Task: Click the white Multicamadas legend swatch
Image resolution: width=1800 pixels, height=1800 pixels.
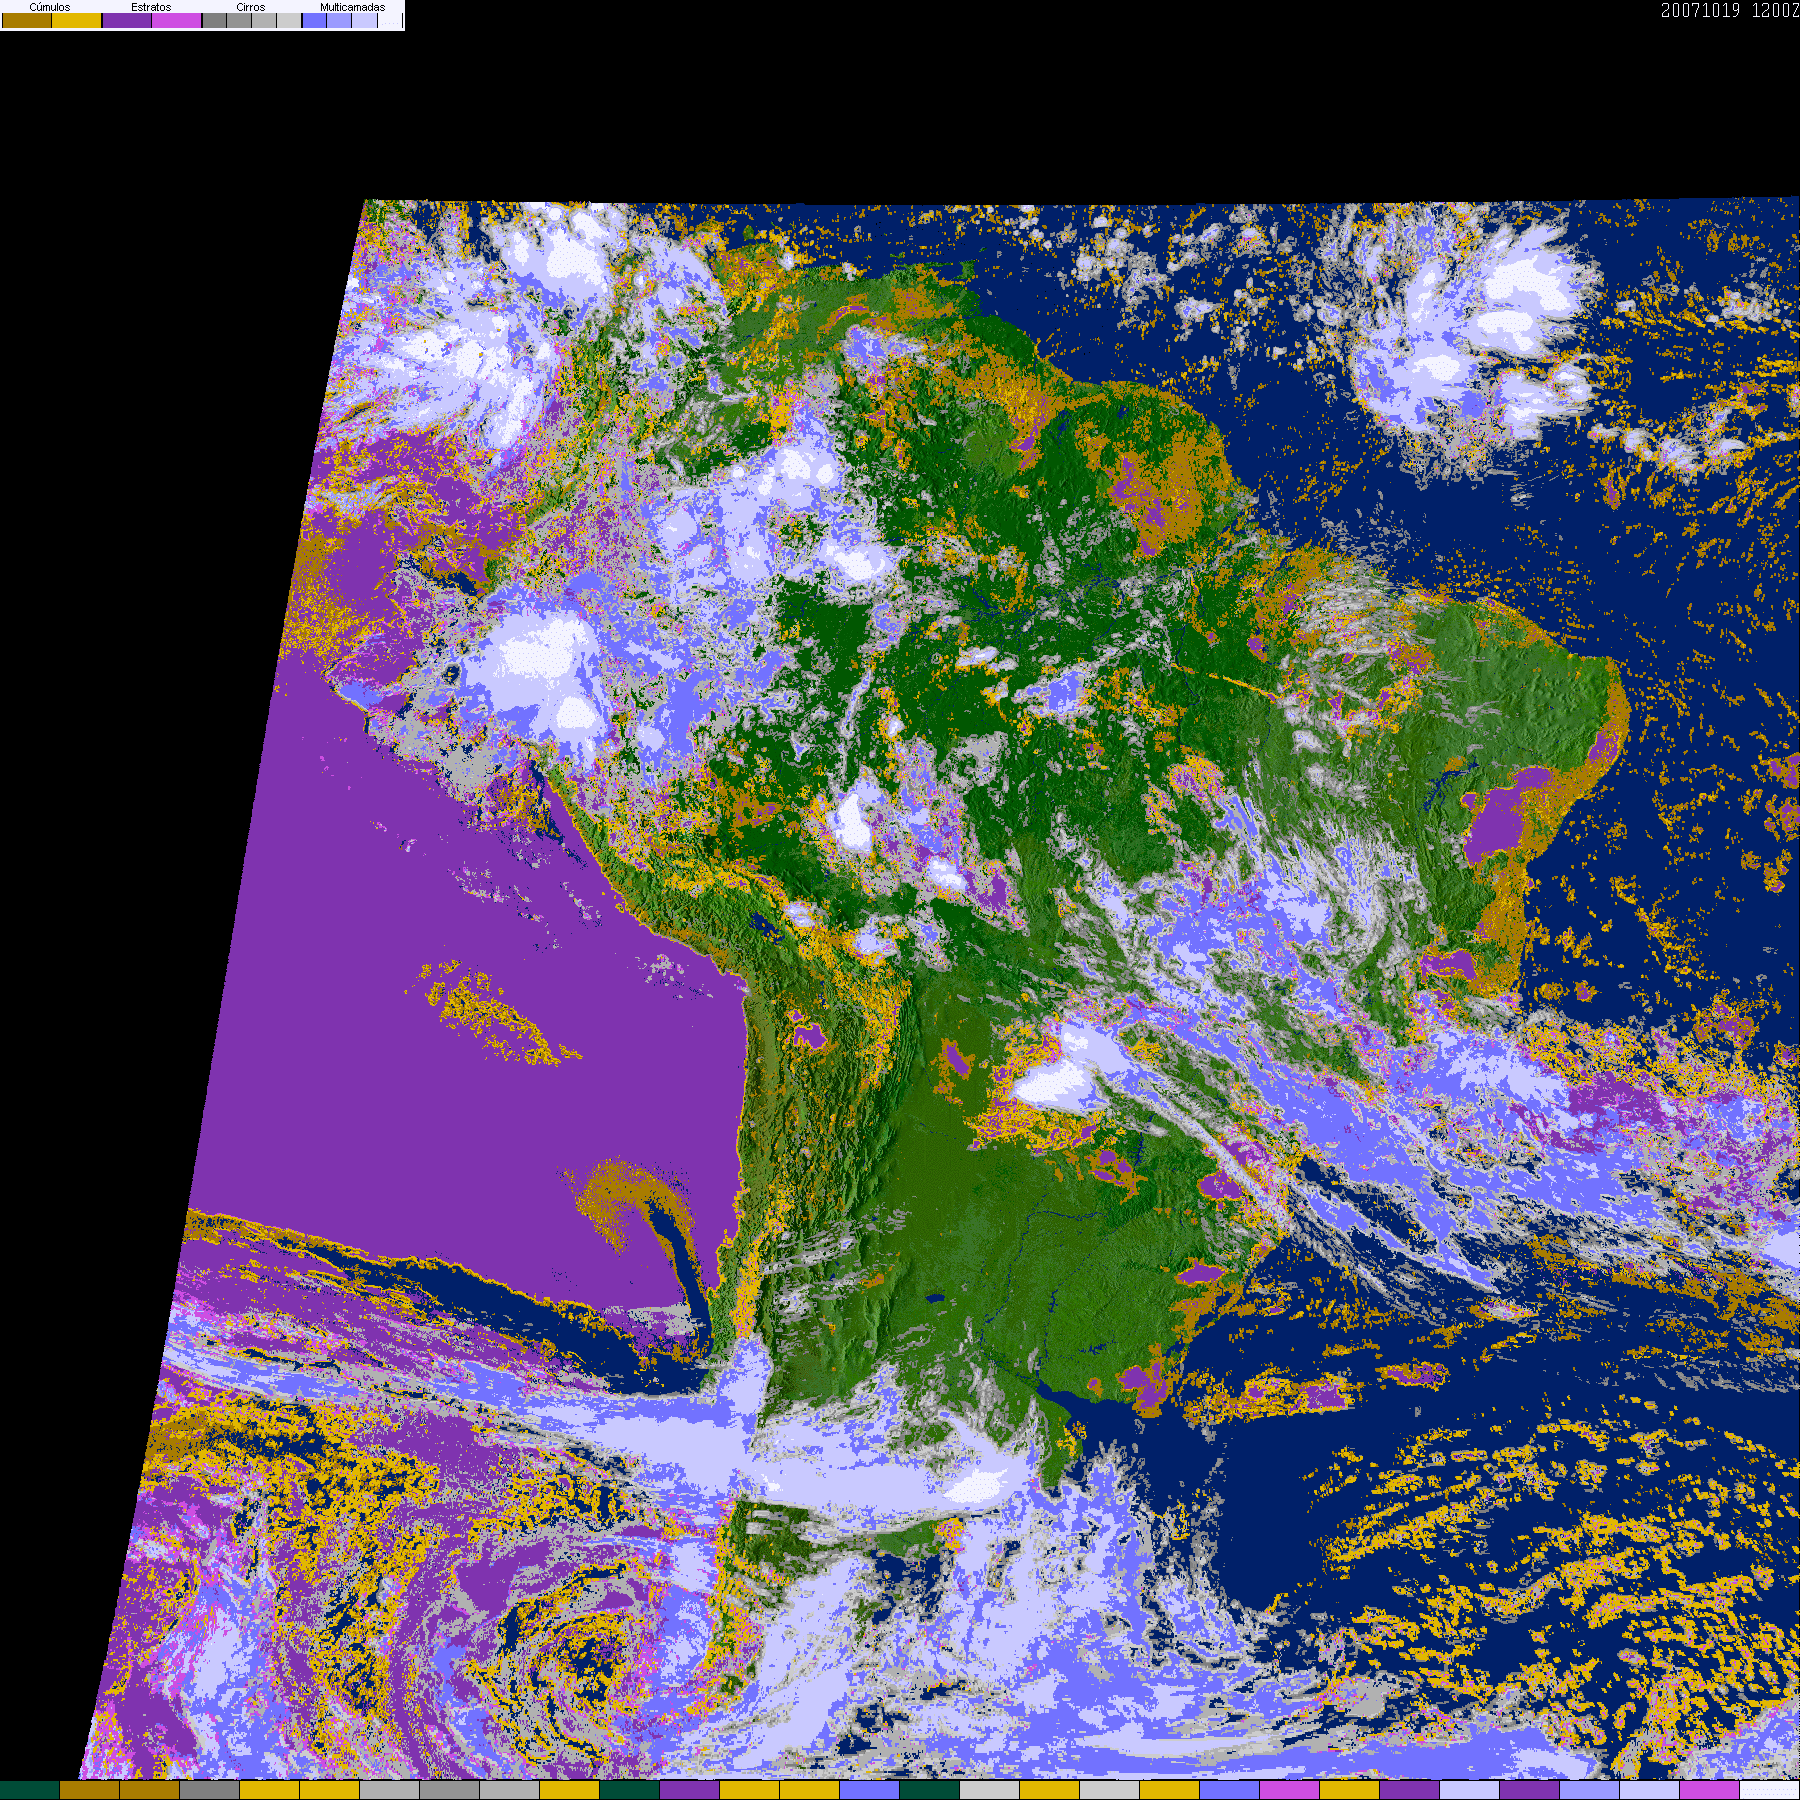Action: 390,20
